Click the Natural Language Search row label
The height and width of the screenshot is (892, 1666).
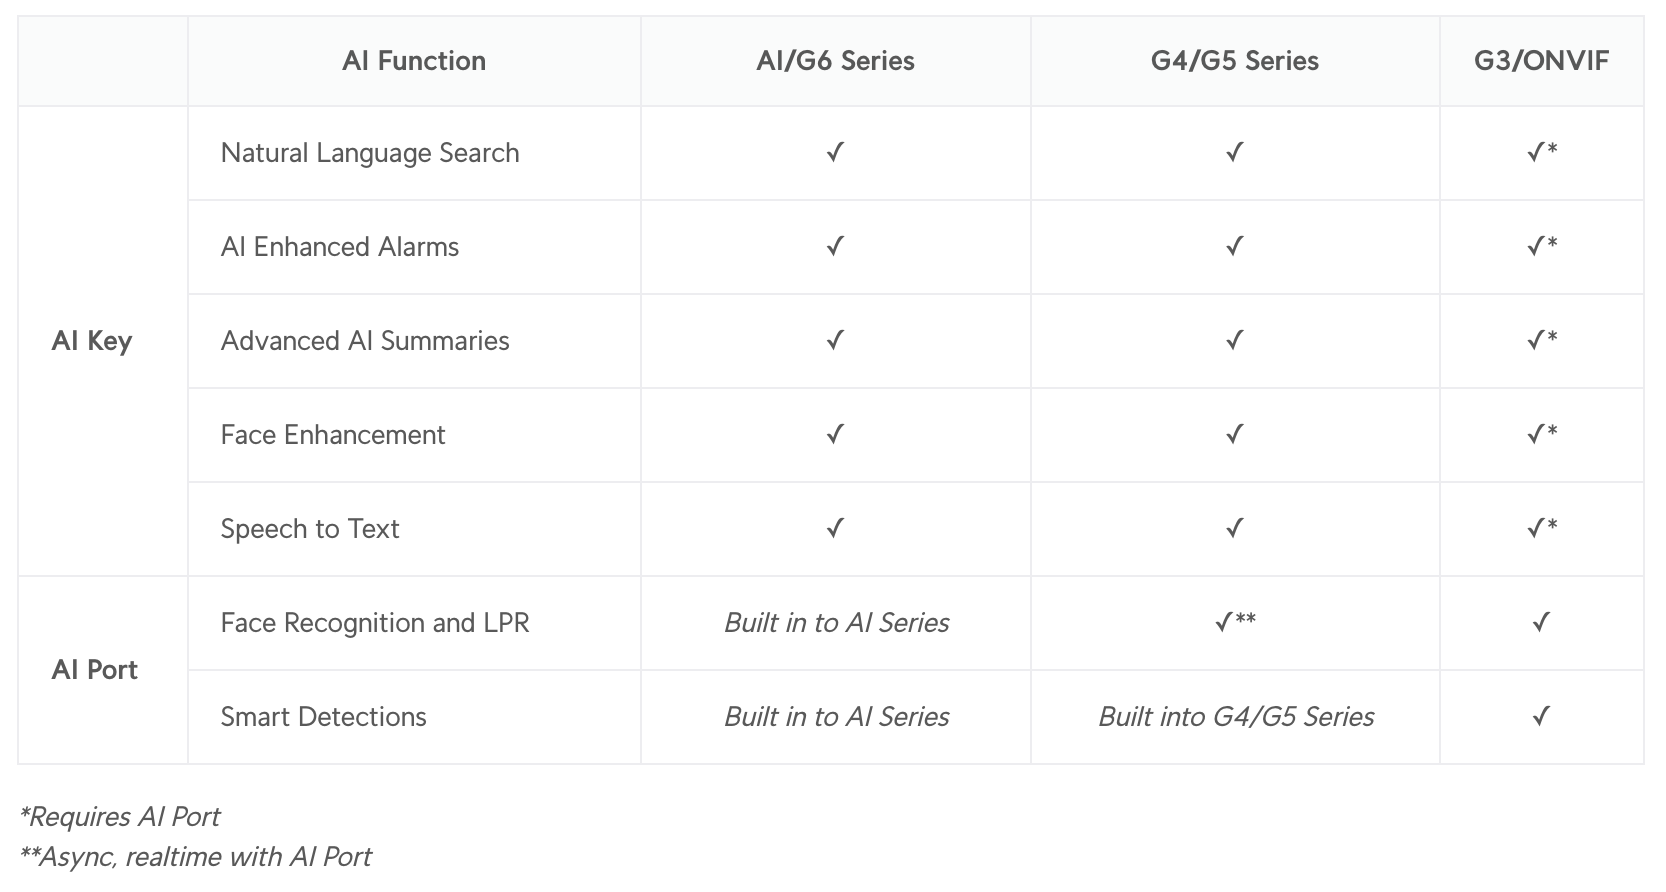(370, 153)
